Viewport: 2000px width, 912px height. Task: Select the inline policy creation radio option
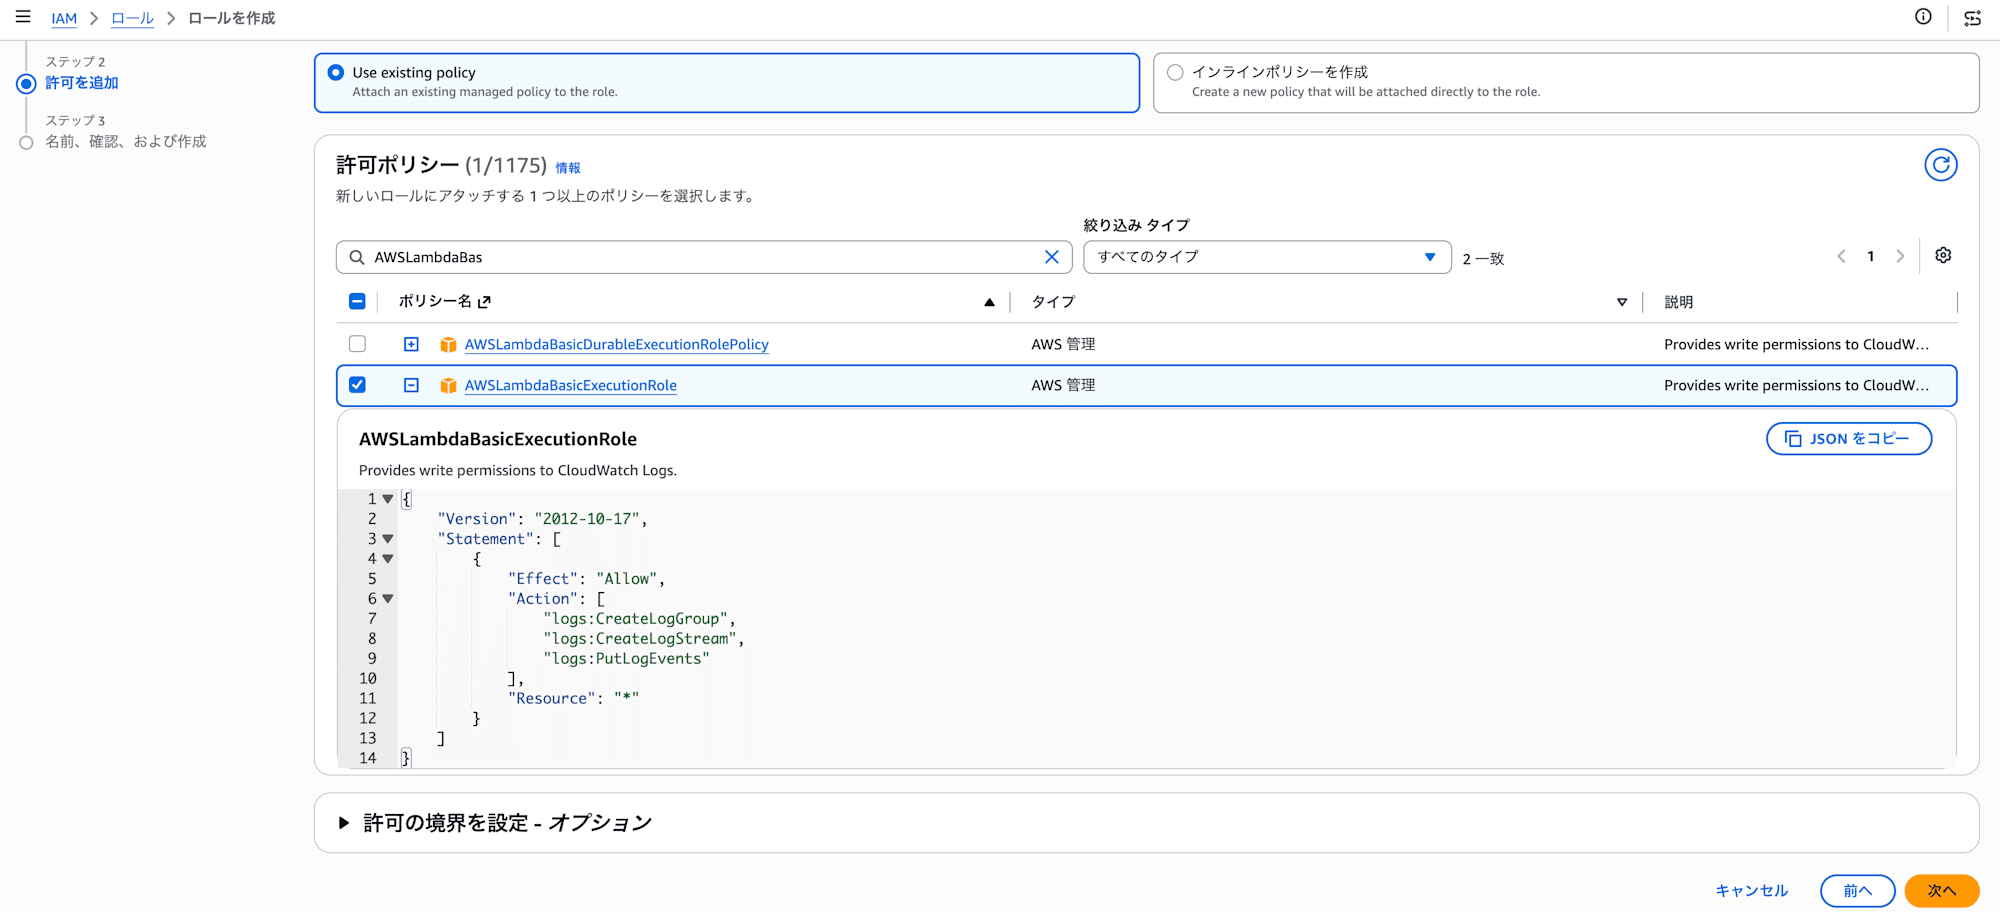[x=1175, y=72]
